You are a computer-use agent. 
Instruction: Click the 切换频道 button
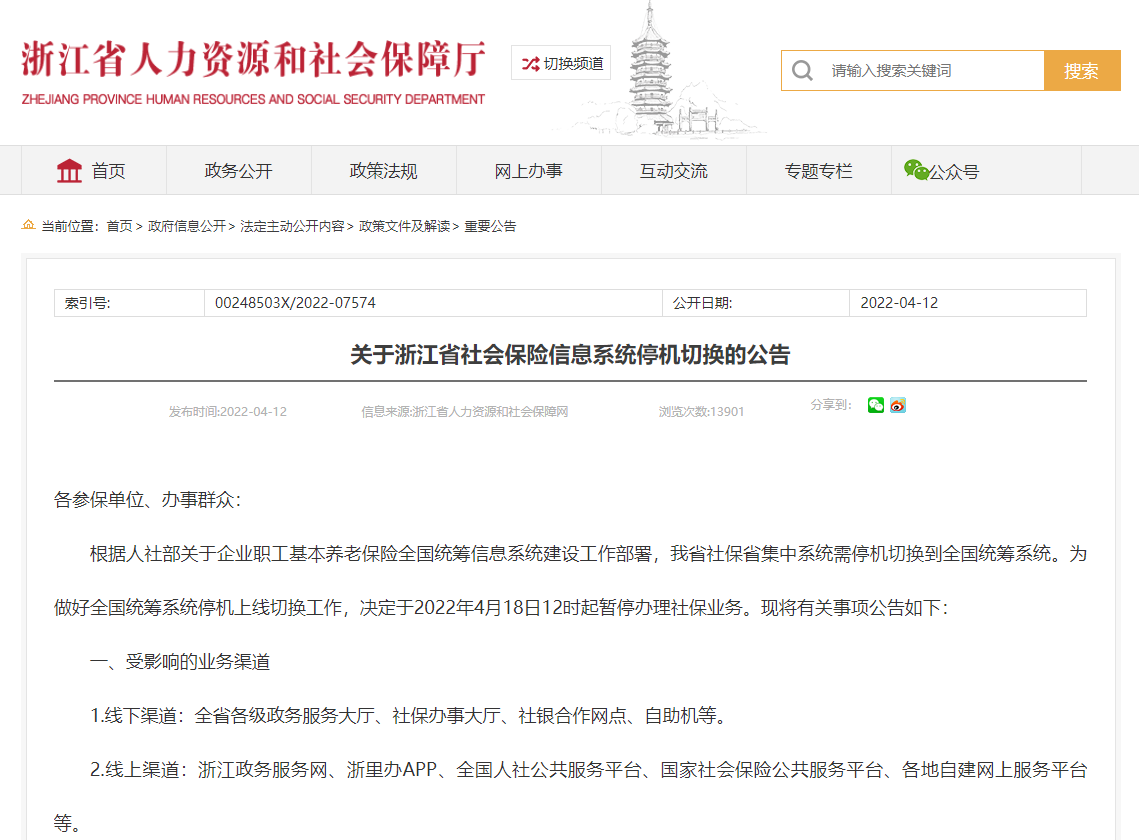561,63
